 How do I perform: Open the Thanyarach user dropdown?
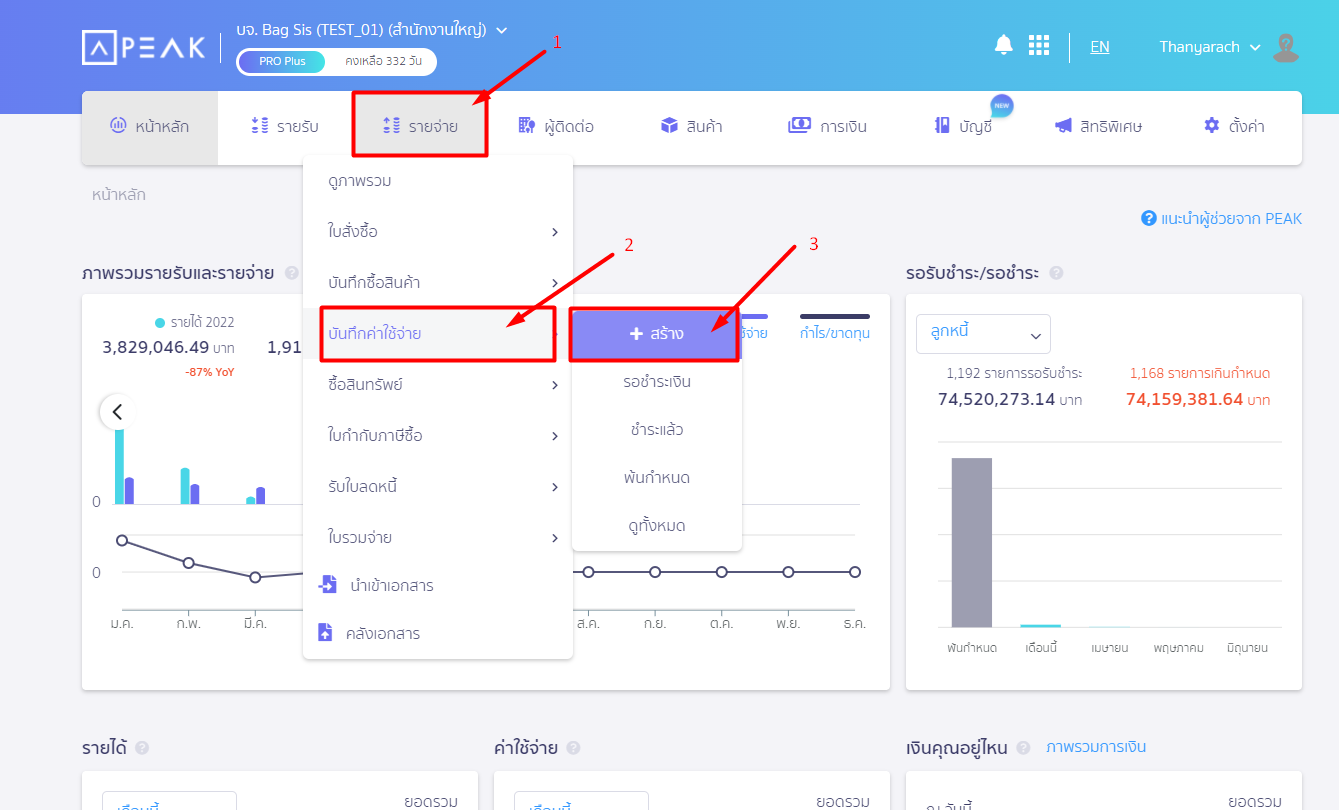[x=1210, y=47]
